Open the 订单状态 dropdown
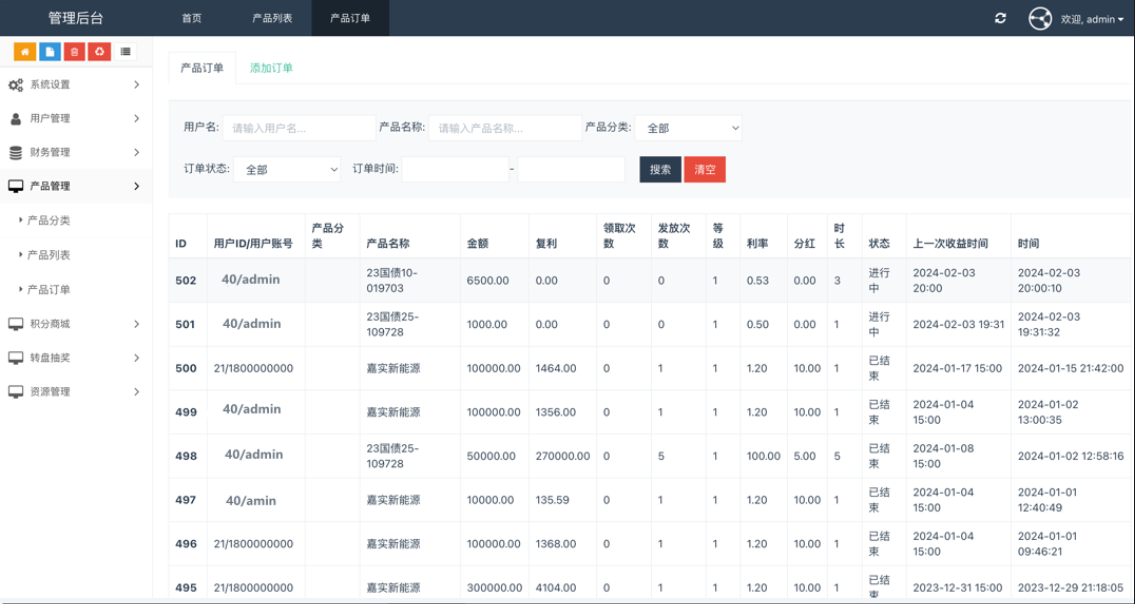 [287, 169]
